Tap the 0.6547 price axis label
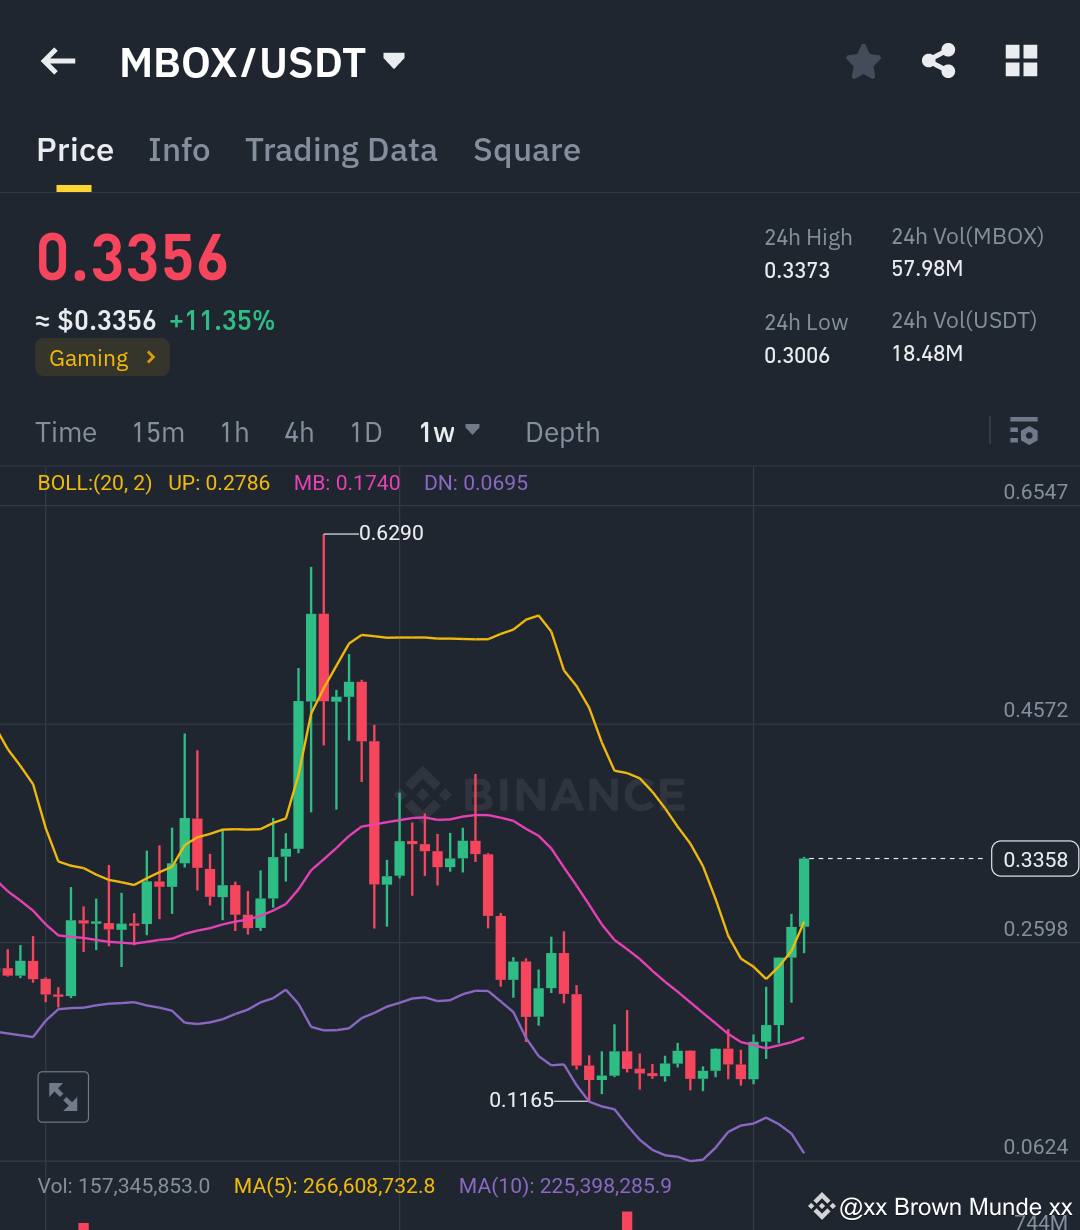Image resolution: width=1080 pixels, height=1230 pixels. tap(1036, 492)
